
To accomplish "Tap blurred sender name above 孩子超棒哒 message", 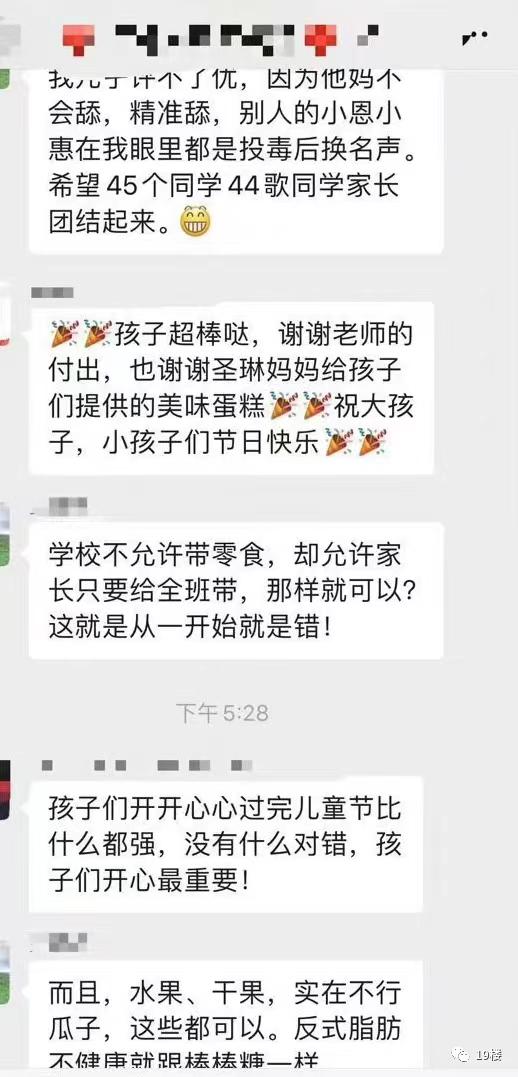I will pyautogui.click(x=52, y=293).
